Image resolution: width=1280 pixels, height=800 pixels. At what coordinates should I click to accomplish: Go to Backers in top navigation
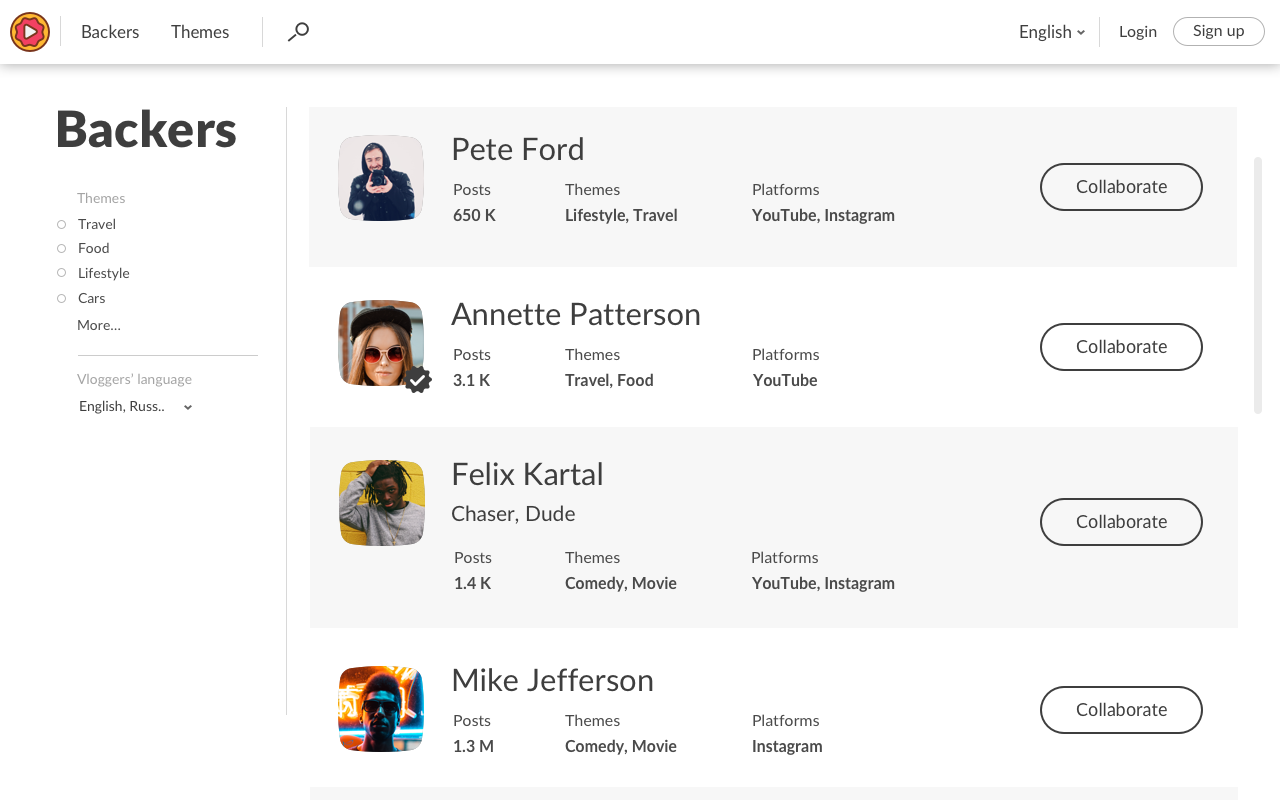point(110,32)
